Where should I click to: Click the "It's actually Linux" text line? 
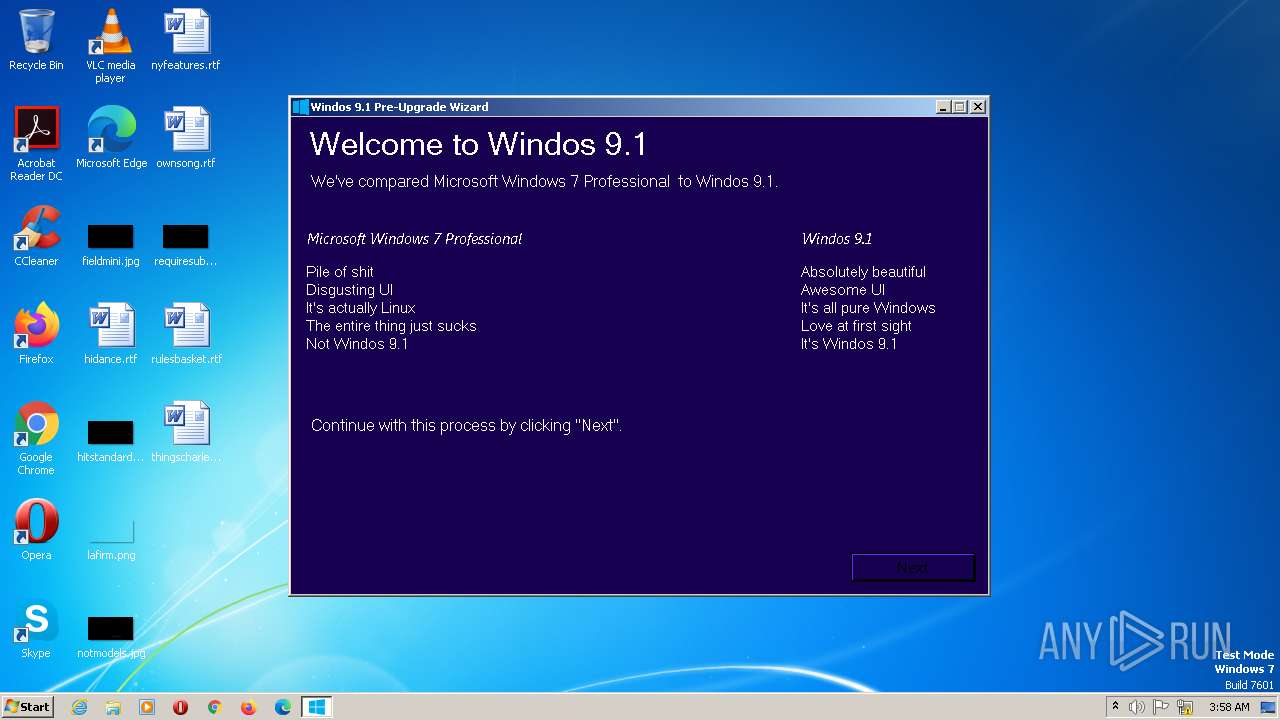361,308
